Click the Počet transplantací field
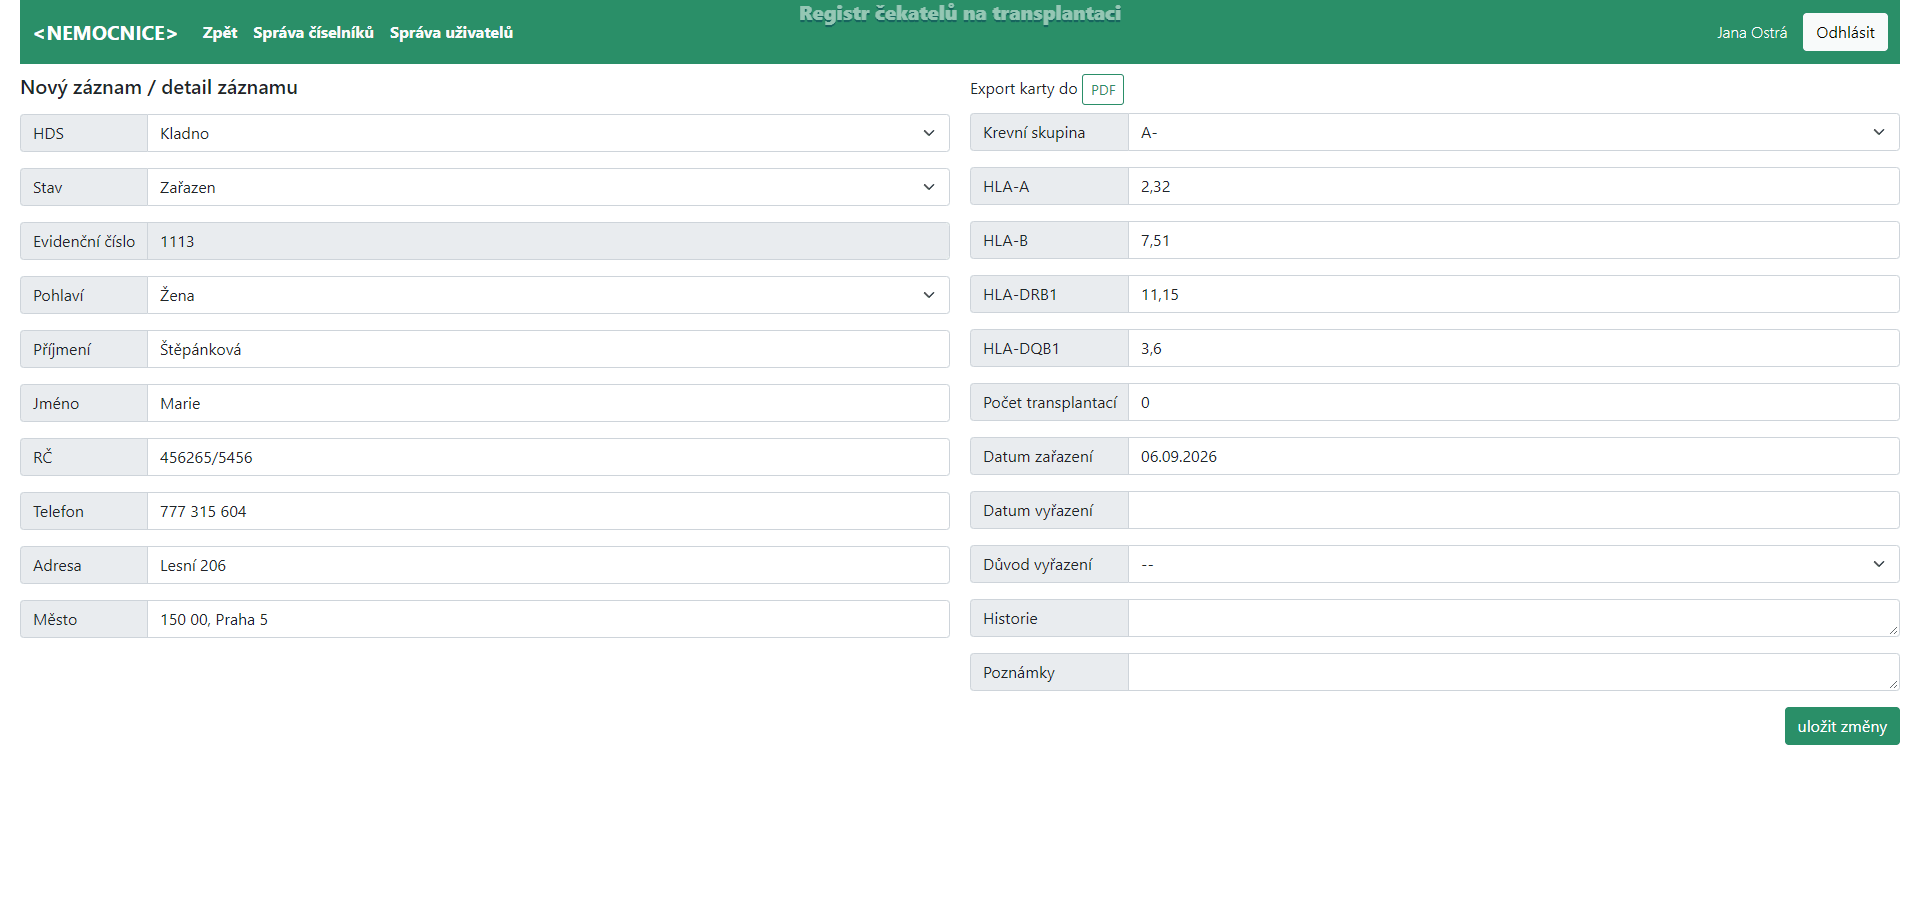1920x911 pixels. tap(1513, 402)
